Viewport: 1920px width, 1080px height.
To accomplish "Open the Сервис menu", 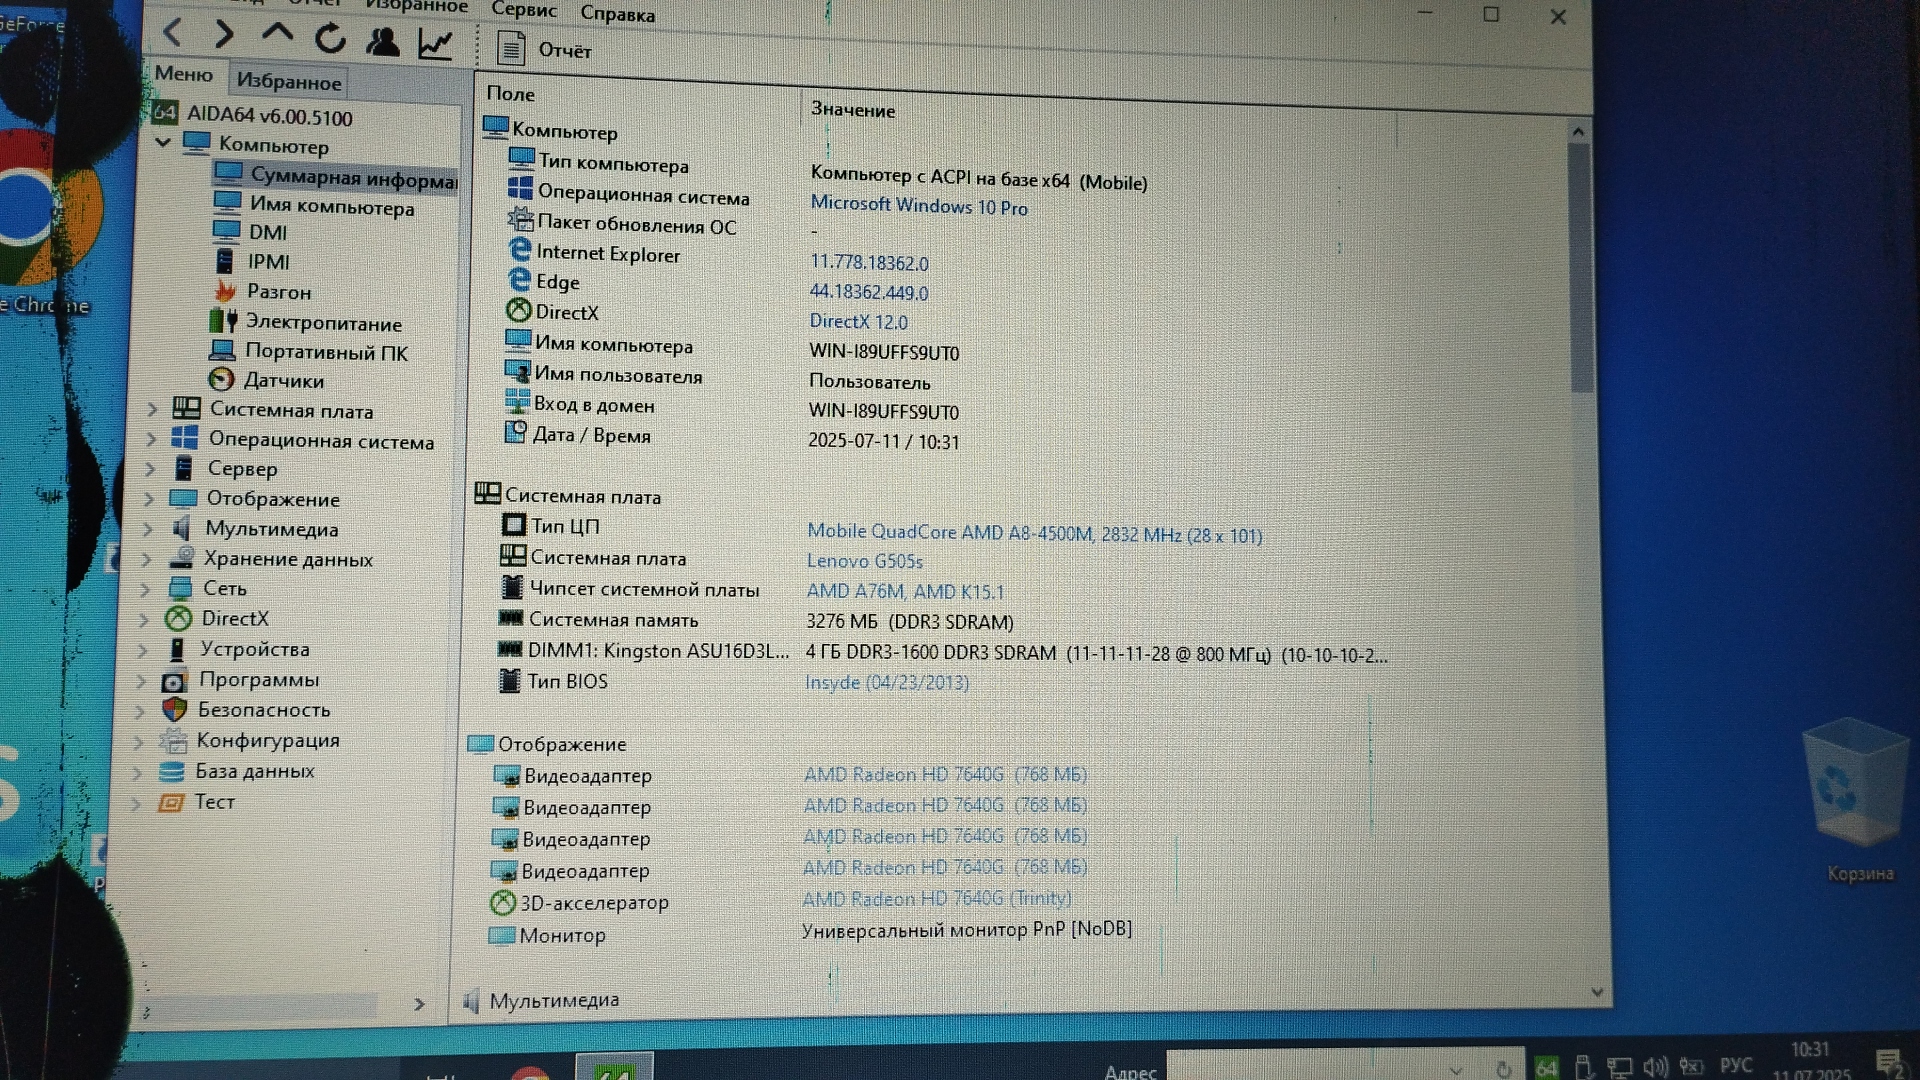I will pyautogui.click(x=523, y=10).
